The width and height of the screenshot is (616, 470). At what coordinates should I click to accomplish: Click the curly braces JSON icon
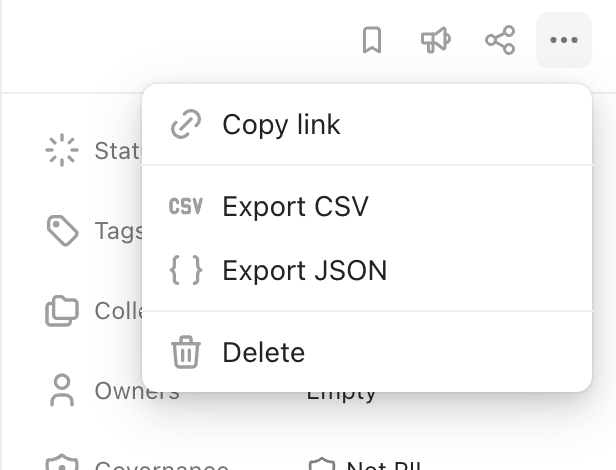tap(186, 270)
